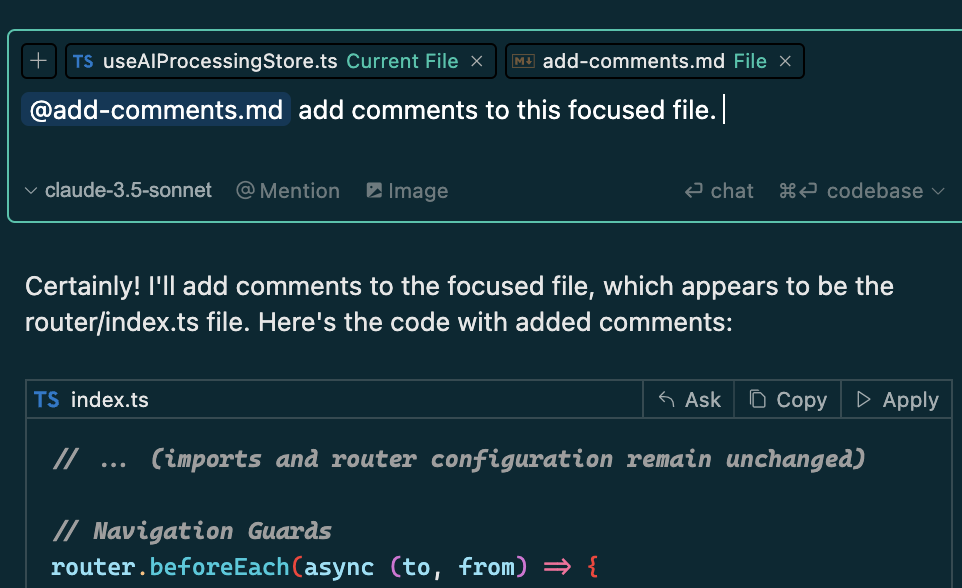This screenshot has height=588, width=962.
Task: Click the TypeScript icon on useAIProcessingStore.ts chip
Action: click(x=84, y=61)
